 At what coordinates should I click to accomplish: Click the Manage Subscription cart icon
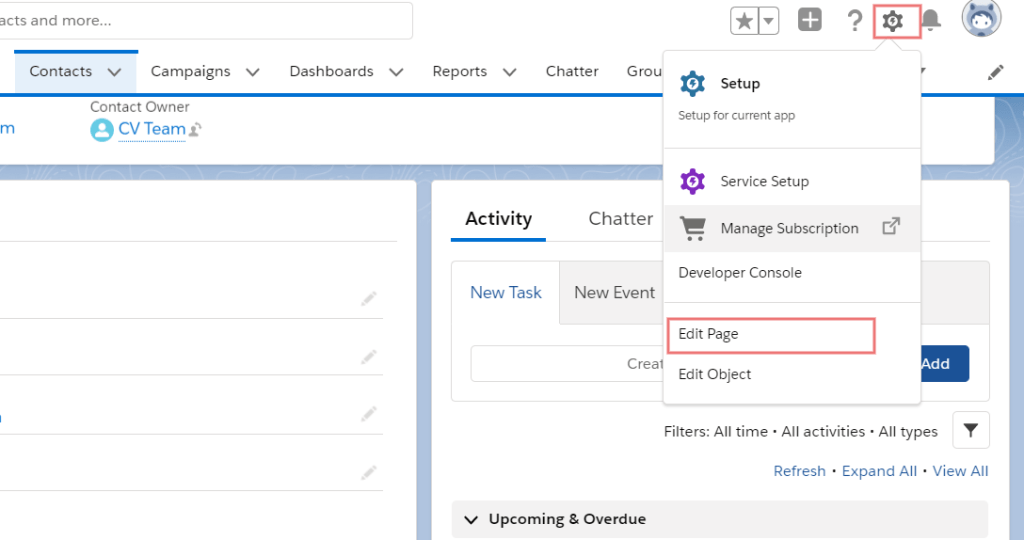(693, 229)
